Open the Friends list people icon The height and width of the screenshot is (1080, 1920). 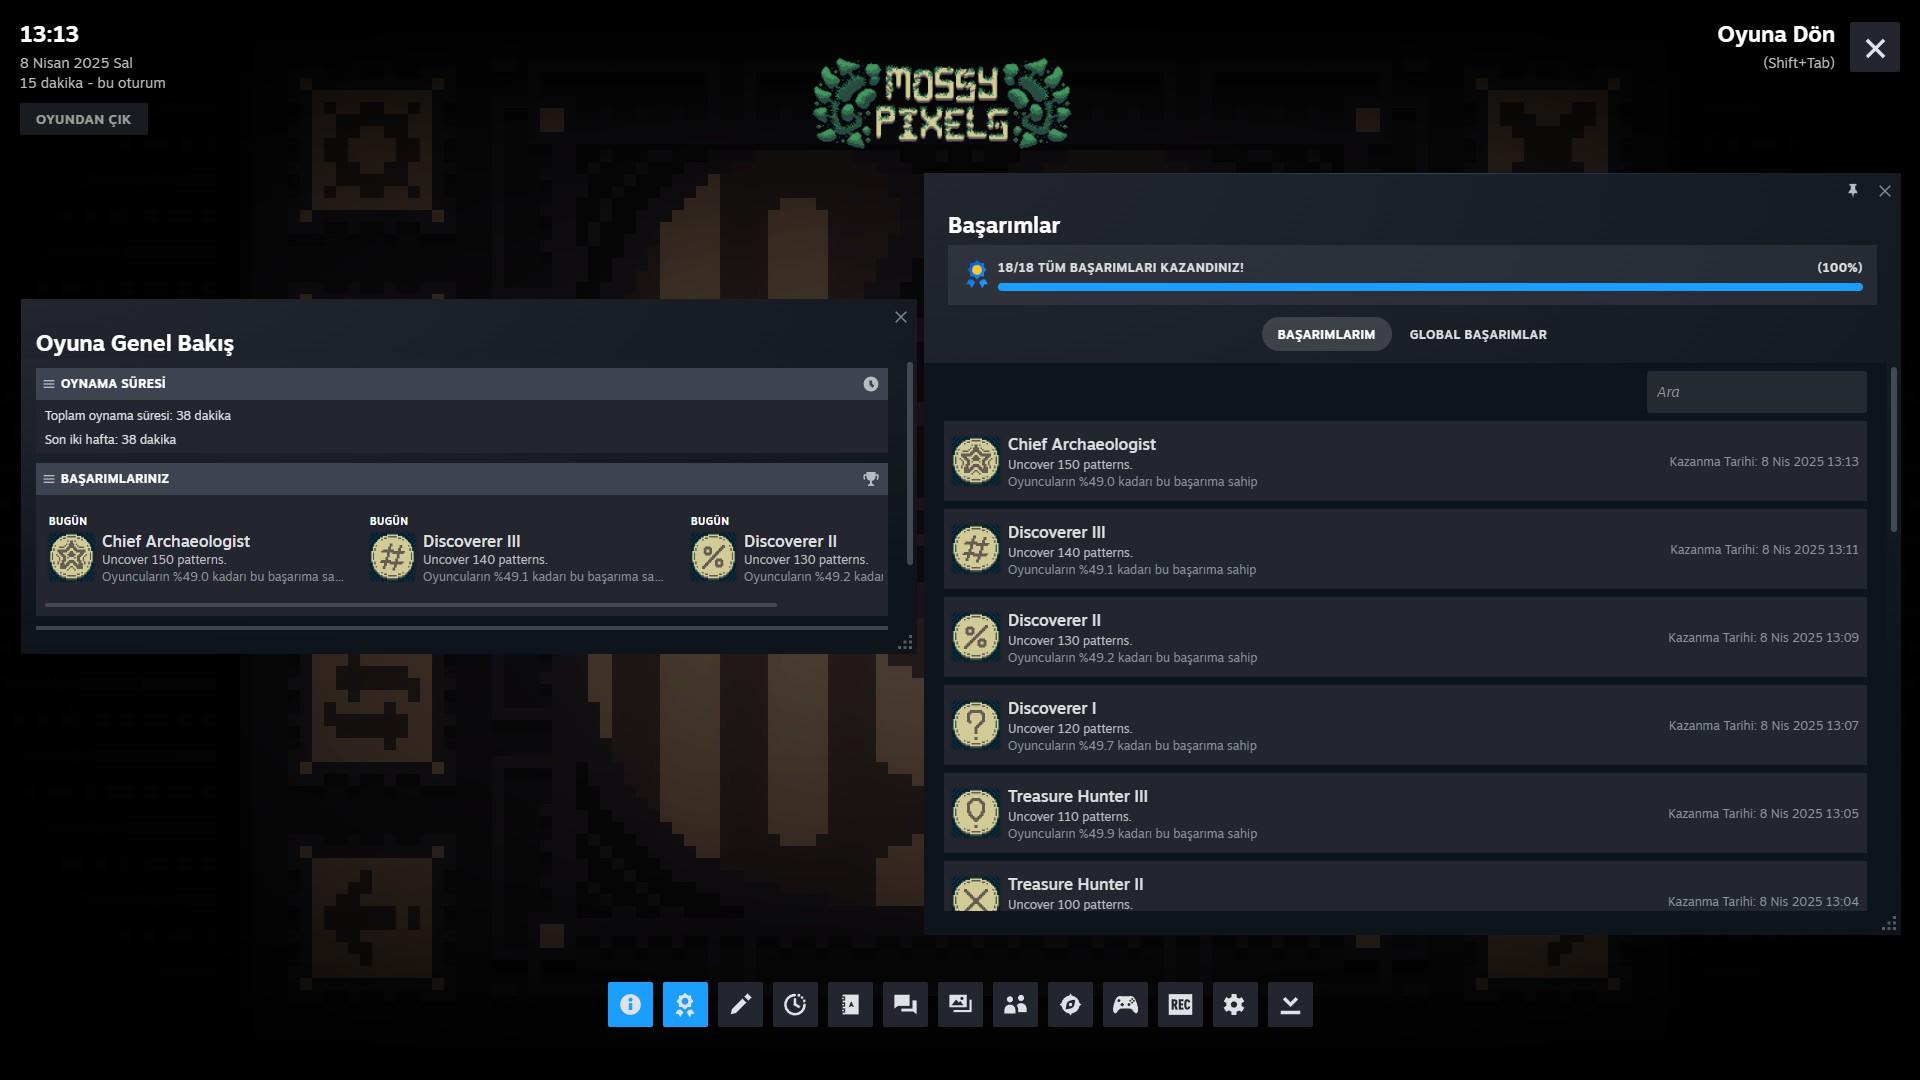tap(1015, 1004)
